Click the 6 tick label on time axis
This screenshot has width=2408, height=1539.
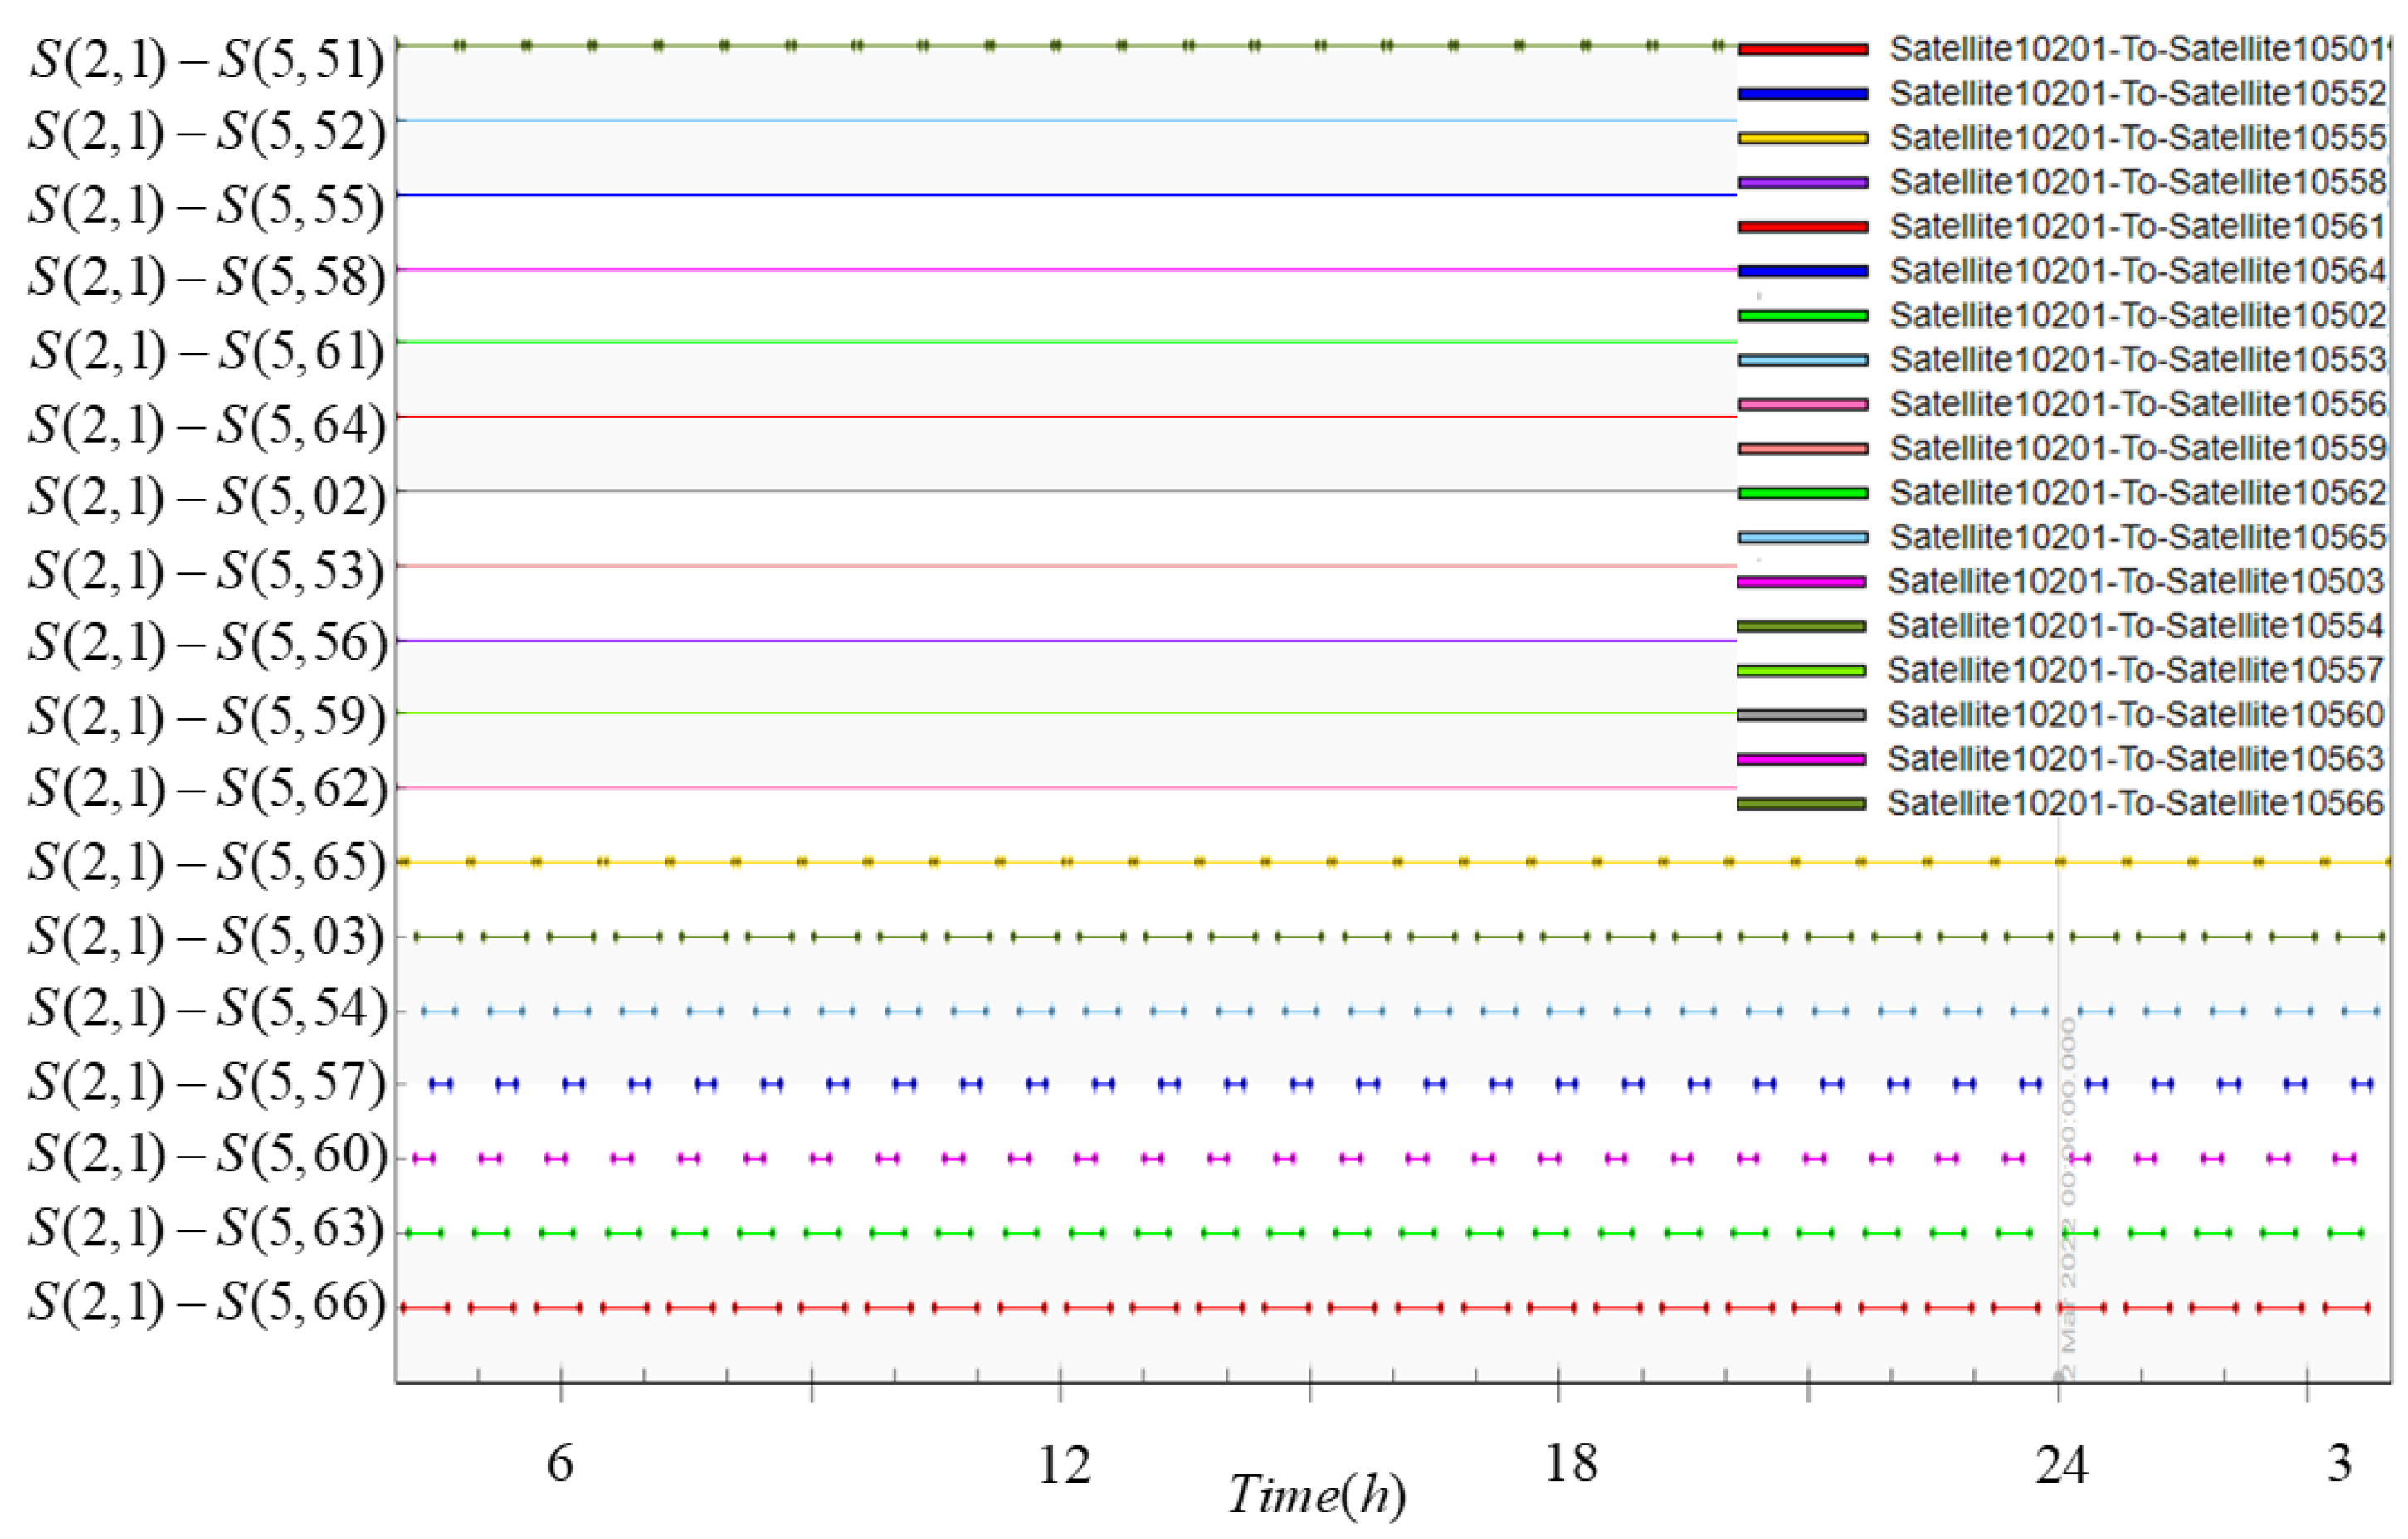[560, 1464]
